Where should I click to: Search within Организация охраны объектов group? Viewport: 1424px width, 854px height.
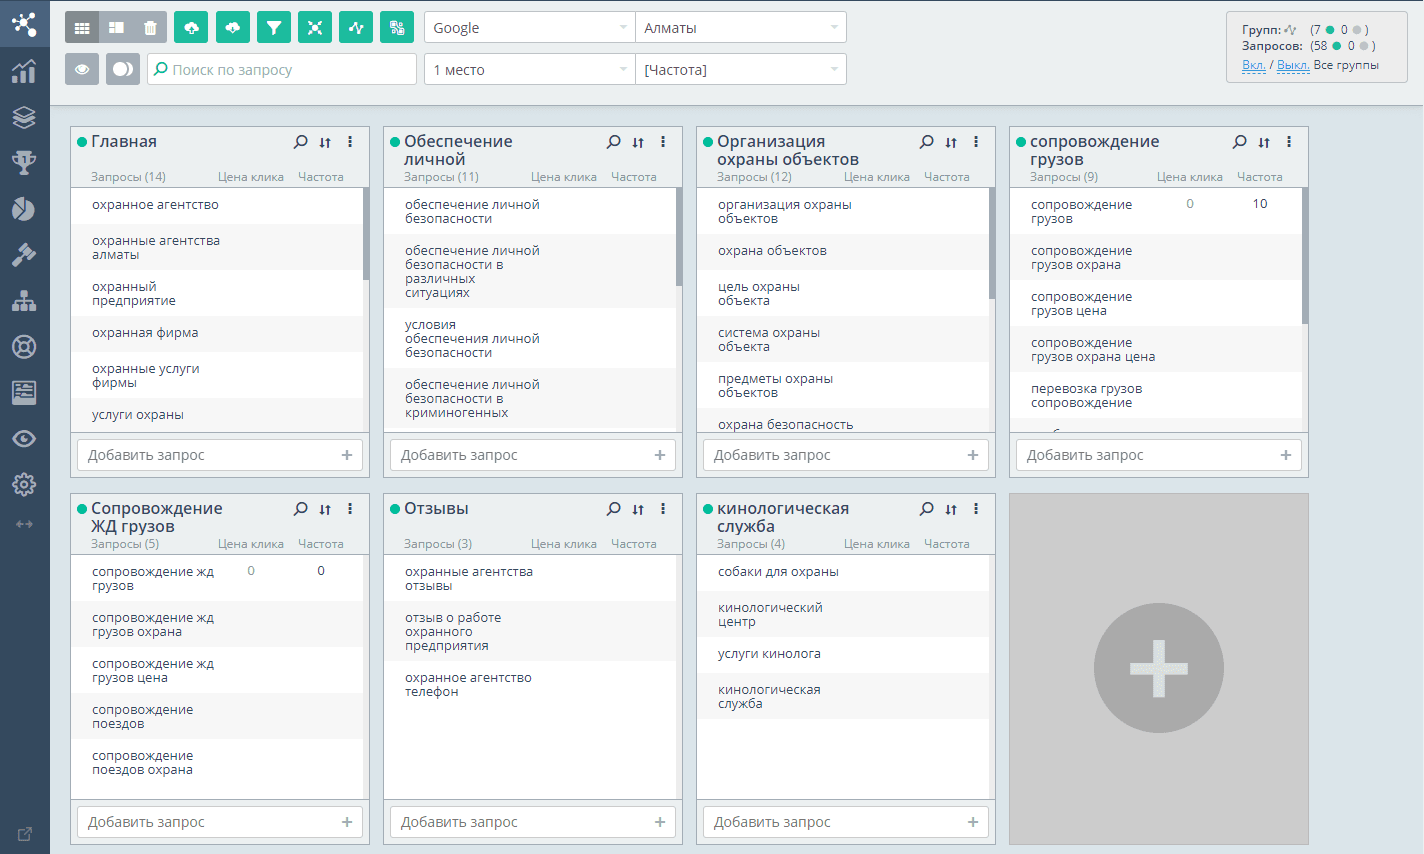pos(926,142)
